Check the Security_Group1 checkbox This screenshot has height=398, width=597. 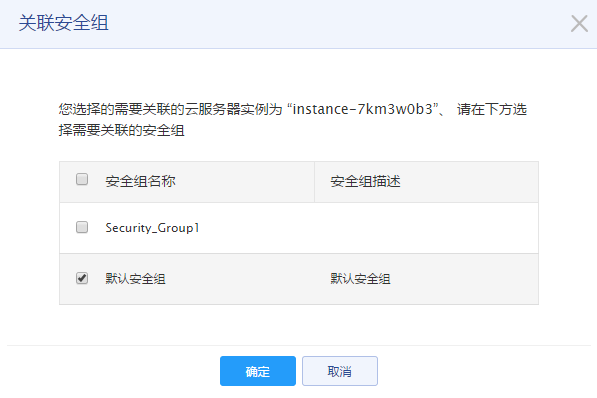(82, 227)
